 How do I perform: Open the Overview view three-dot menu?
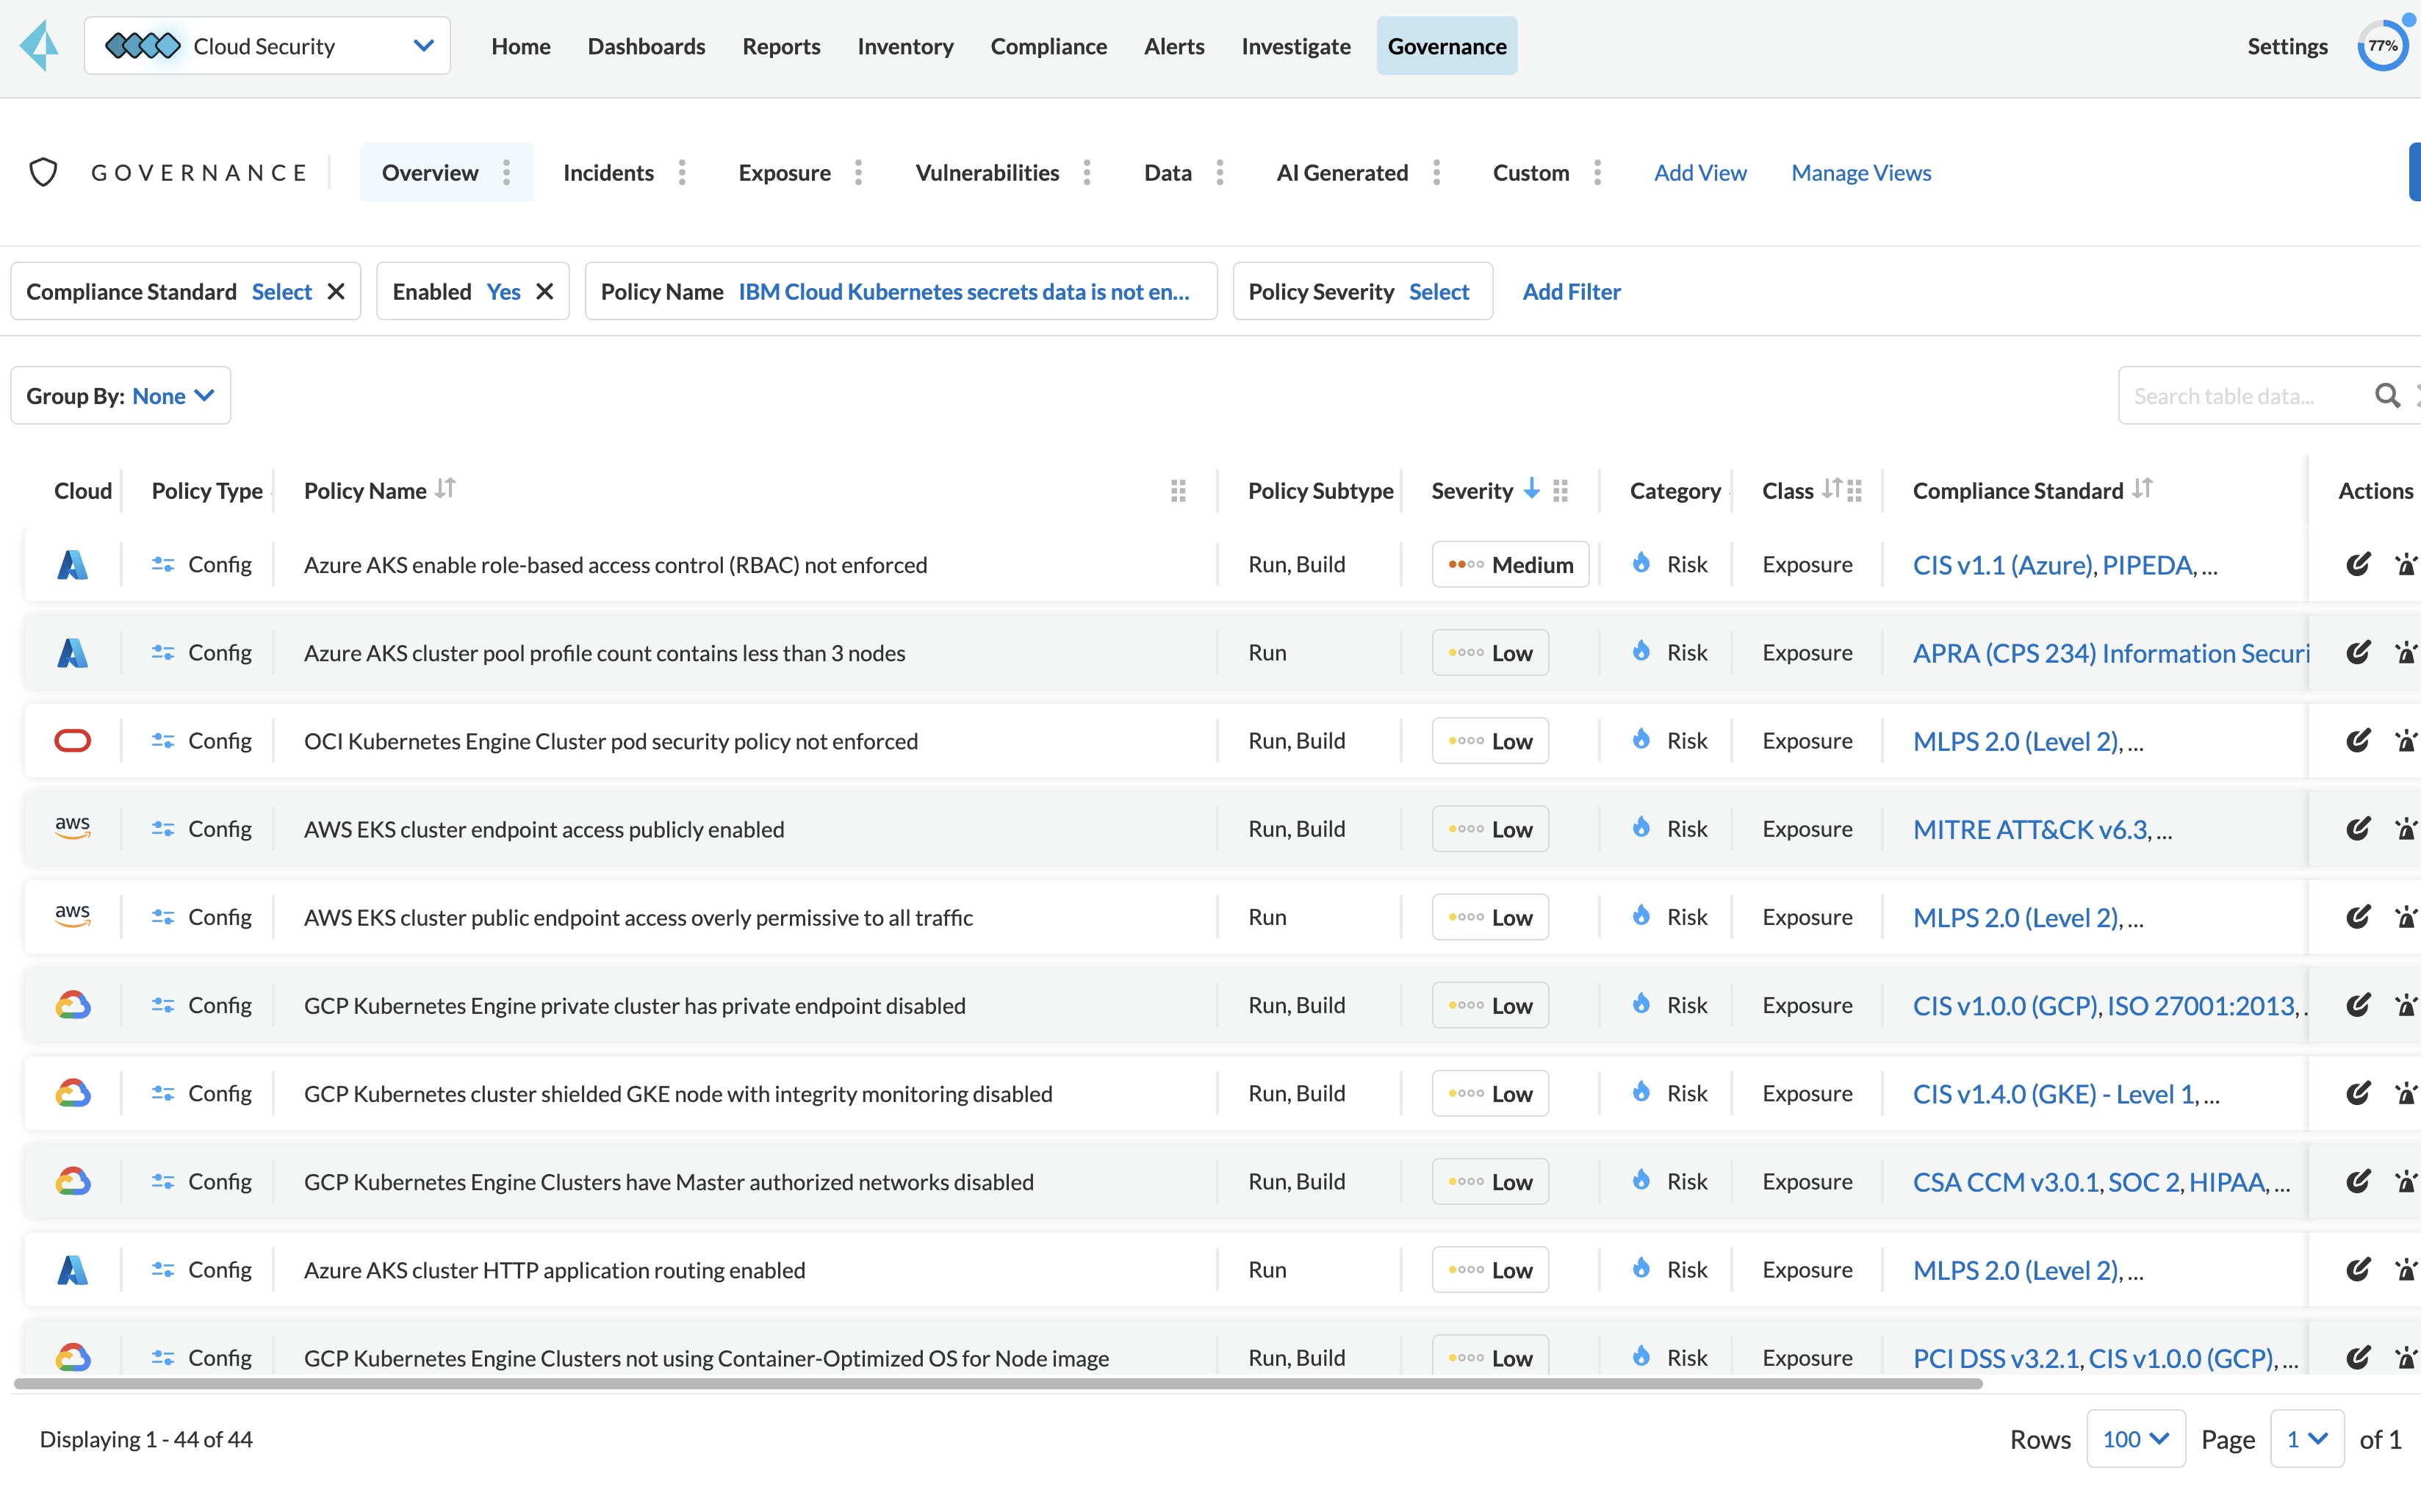point(507,173)
